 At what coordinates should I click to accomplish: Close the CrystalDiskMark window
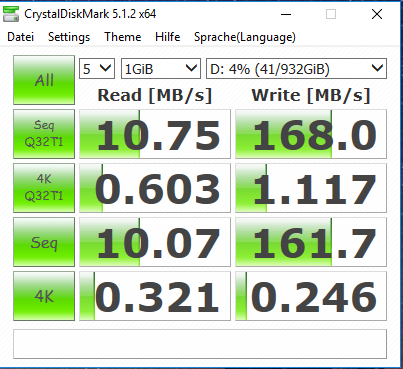tap(377, 14)
